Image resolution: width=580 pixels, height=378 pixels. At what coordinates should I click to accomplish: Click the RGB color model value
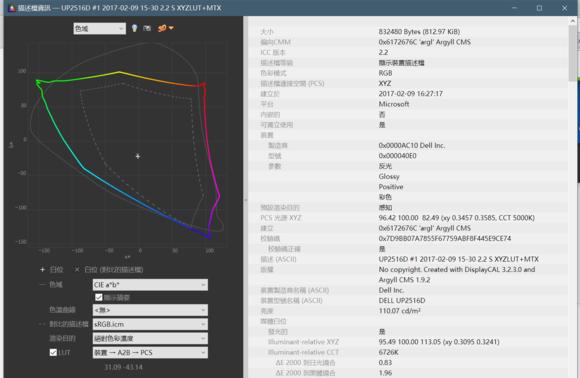point(385,73)
